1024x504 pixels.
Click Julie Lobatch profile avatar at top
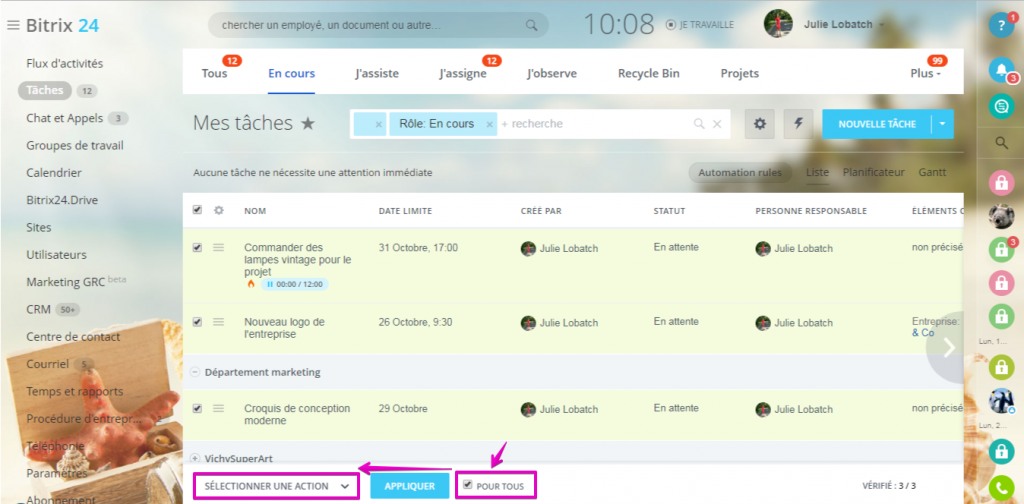tap(778, 24)
